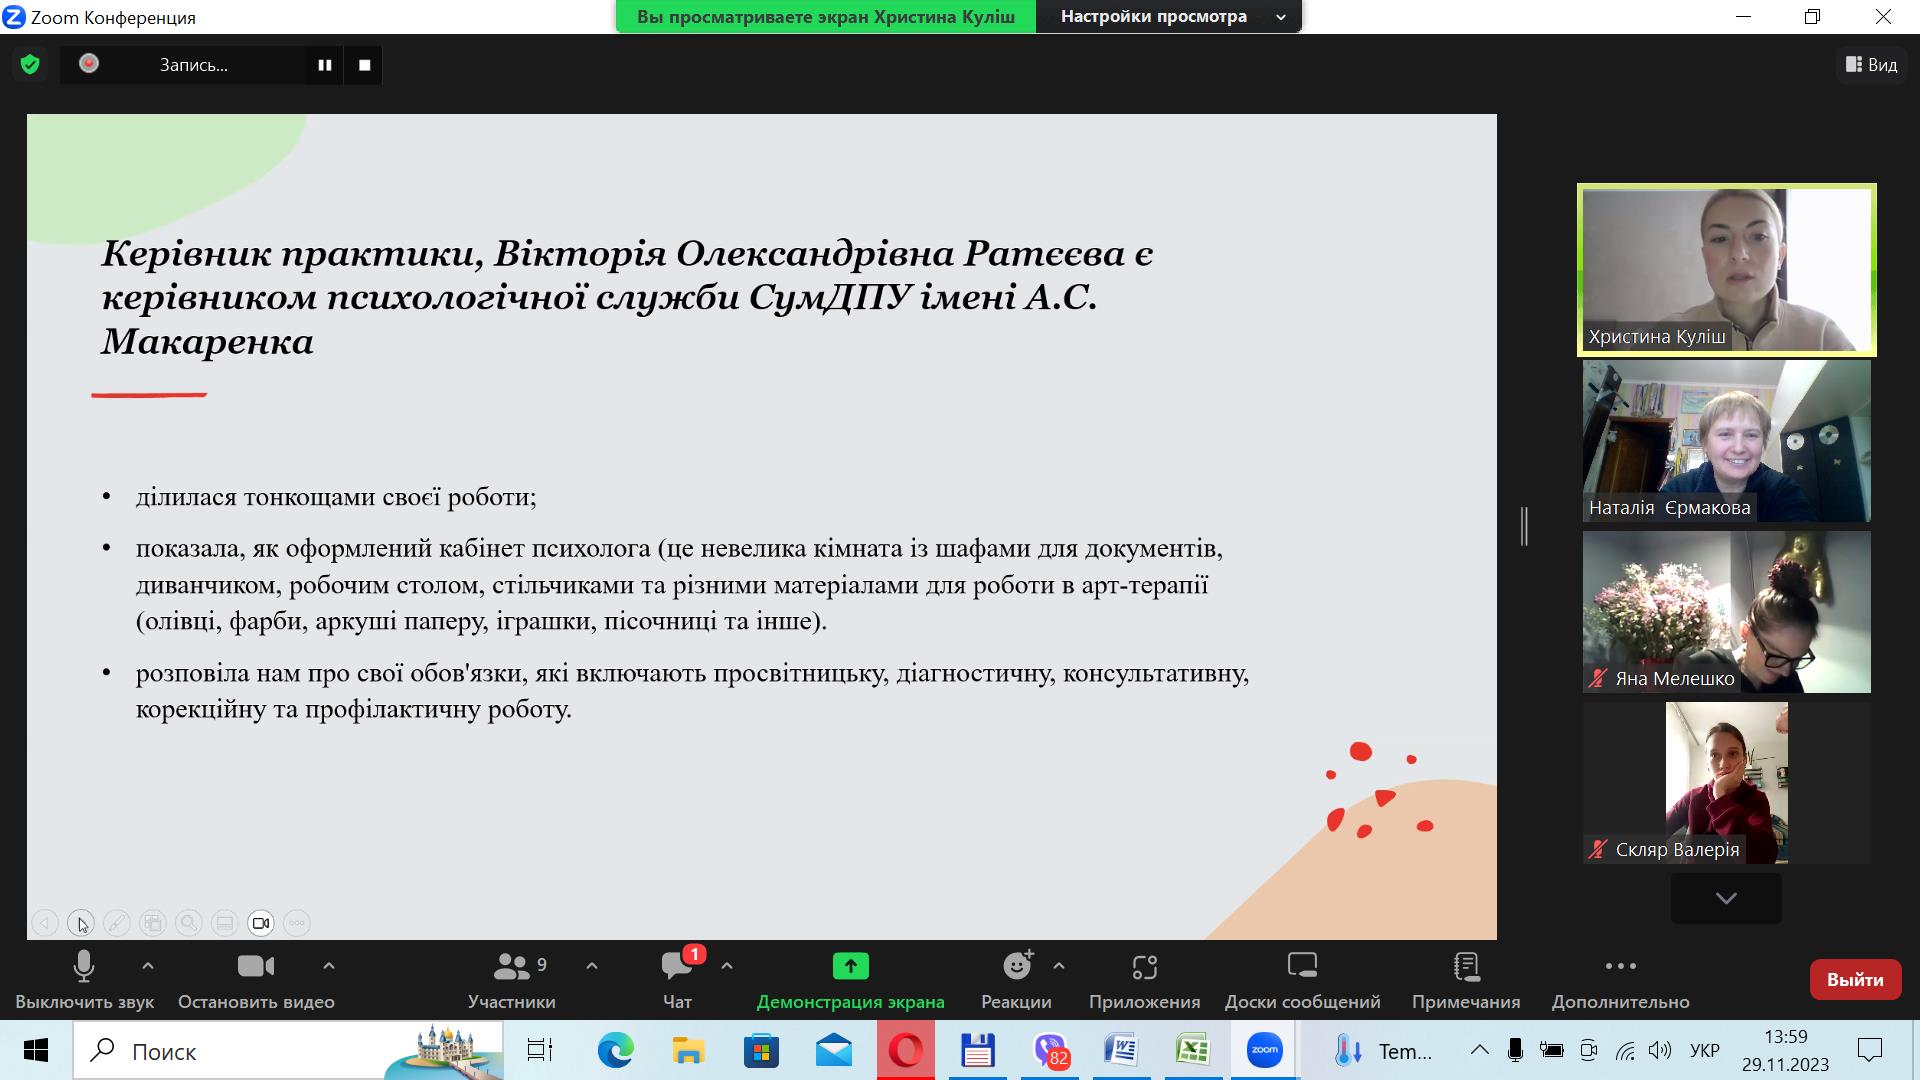Image resolution: width=1920 pixels, height=1080 pixels.
Task: Switch to Zoom on taskbar
Action: [1265, 1051]
